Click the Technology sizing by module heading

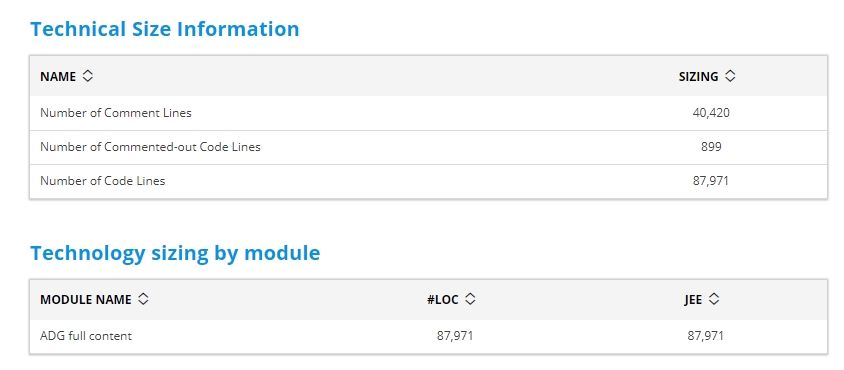175,253
